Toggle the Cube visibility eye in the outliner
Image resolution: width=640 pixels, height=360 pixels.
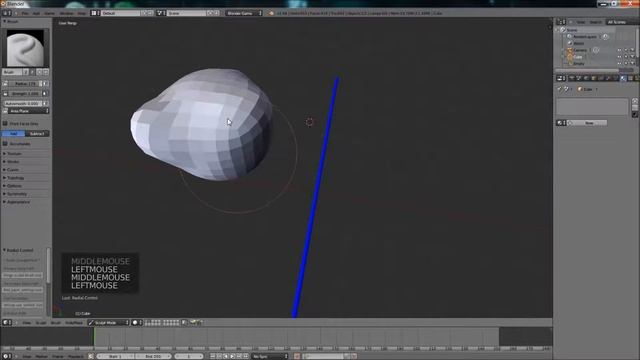pyautogui.click(x=619, y=57)
